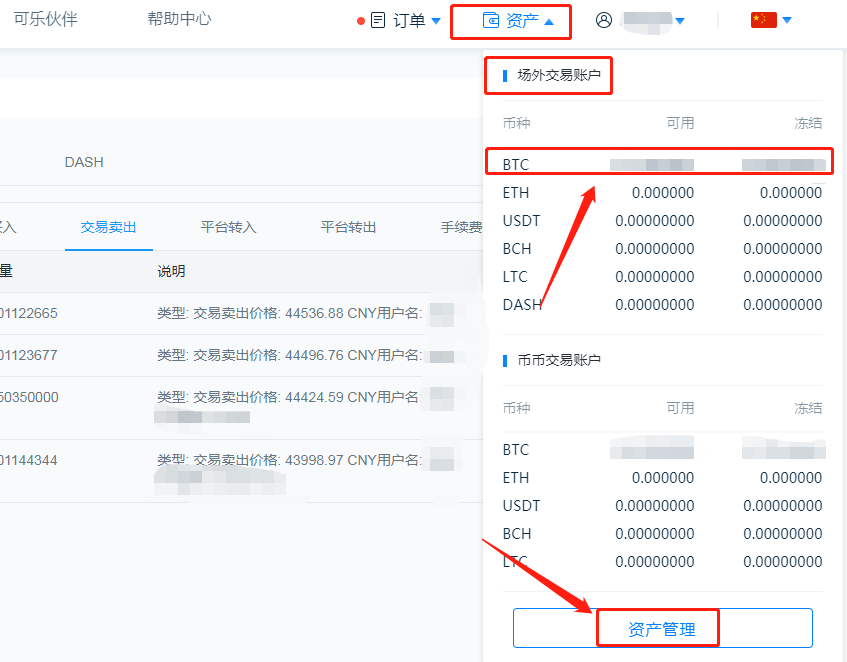Open the 资产 assets menu
The image size is (847, 662).
tap(522, 21)
